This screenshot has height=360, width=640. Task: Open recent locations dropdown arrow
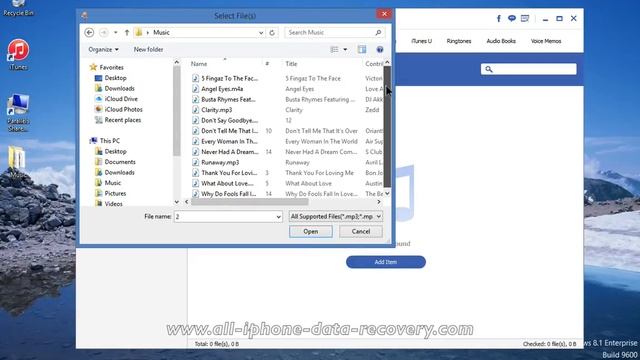click(116, 32)
